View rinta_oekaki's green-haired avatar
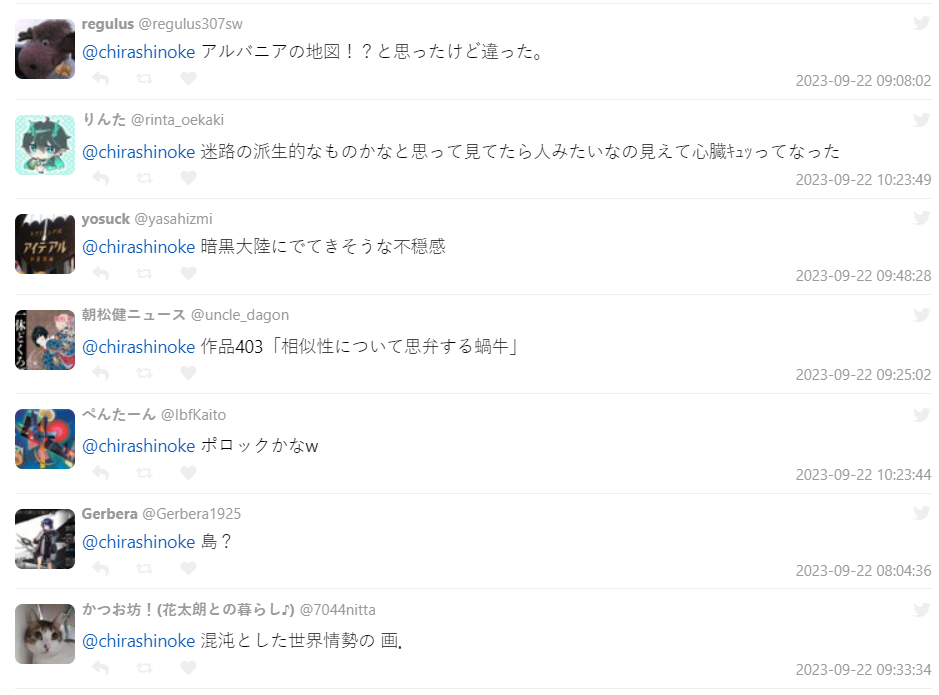The width and height of the screenshot is (939, 695). tap(45, 145)
